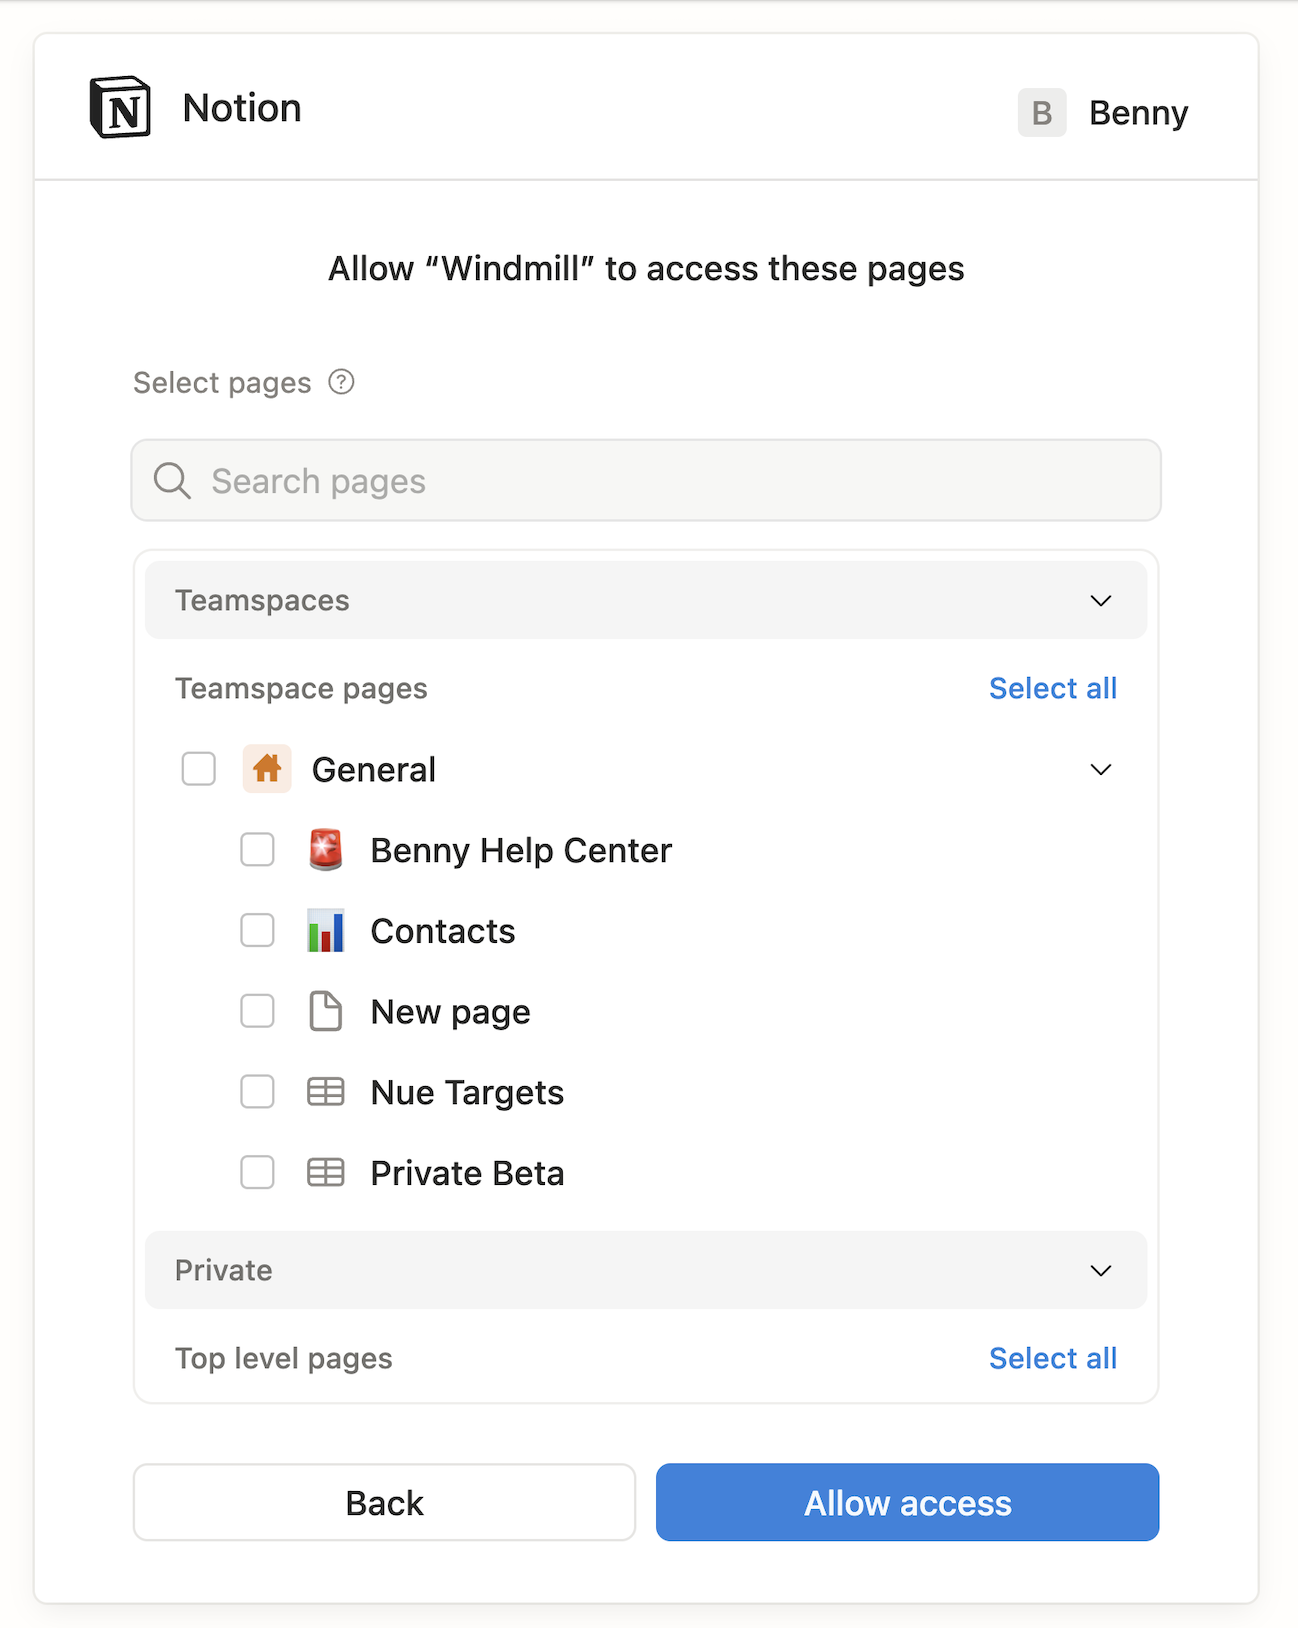This screenshot has width=1298, height=1628.
Task: Collapse the Private section
Action: point(1100,1271)
